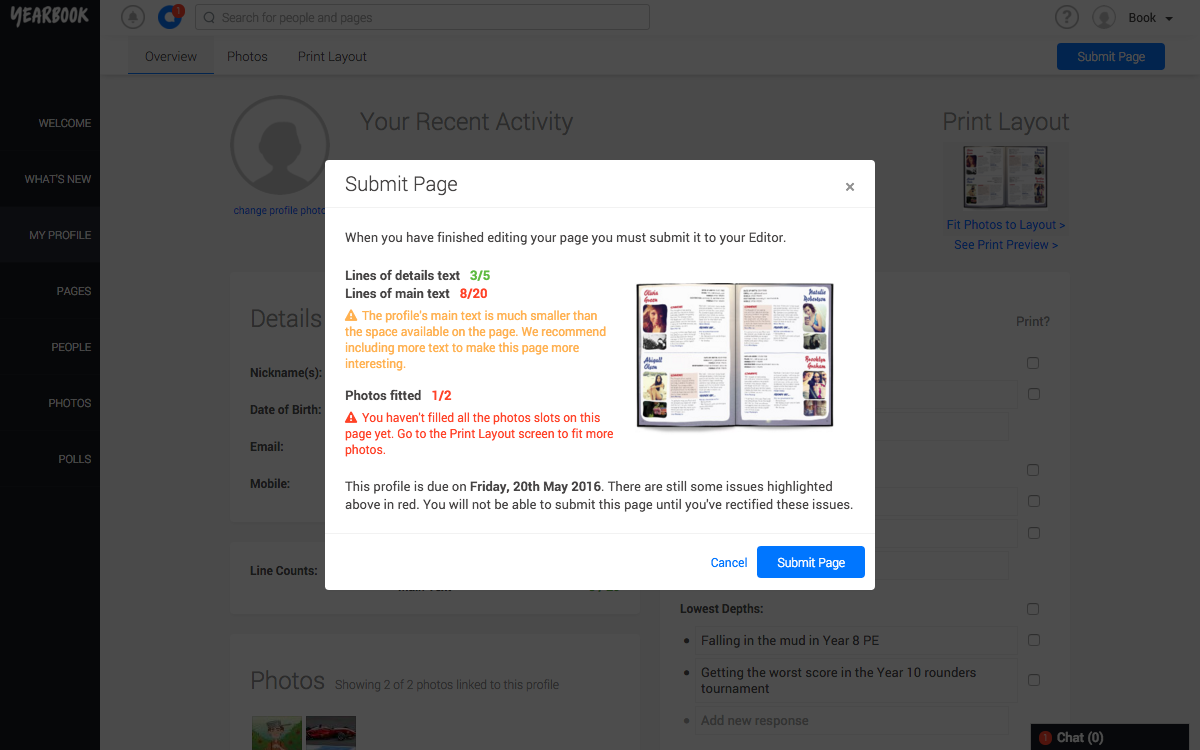Image resolution: width=1200 pixels, height=750 pixels.
Task: Click the Submit Page button in top bar
Action: coord(1111,56)
